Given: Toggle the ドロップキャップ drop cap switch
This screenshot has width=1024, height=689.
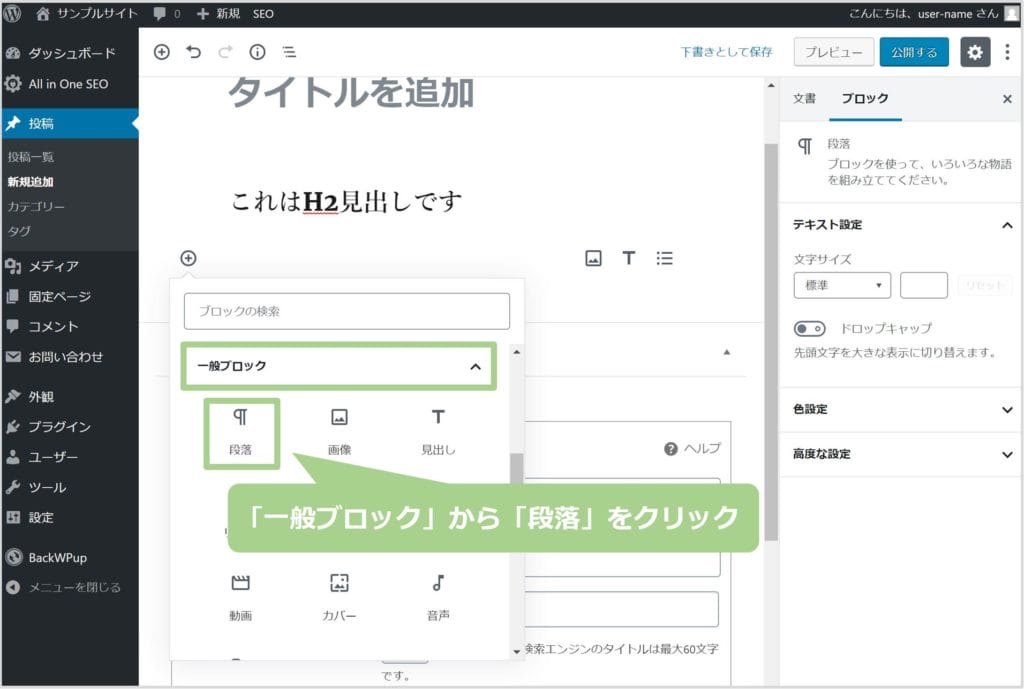Looking at the screenshot, I should [x=810, y=328].
